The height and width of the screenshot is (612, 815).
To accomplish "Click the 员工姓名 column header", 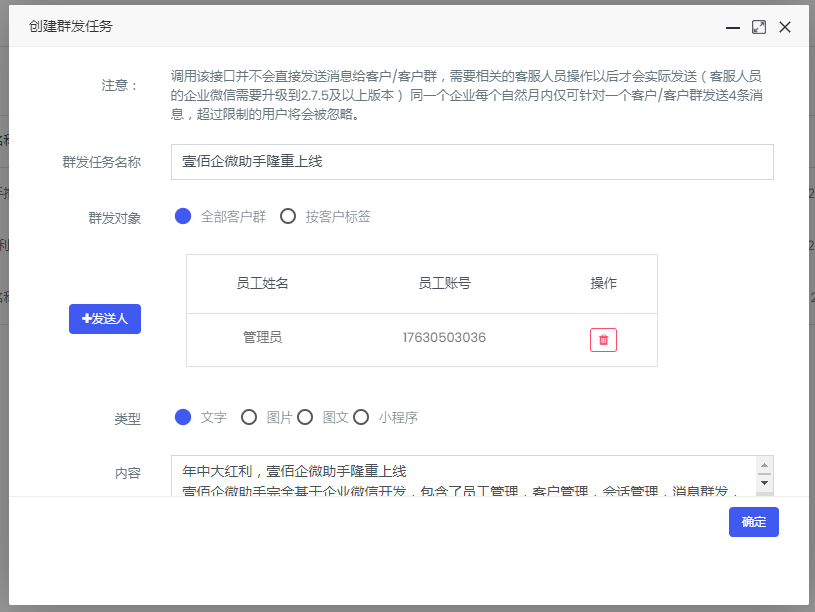I will tap(262, 283).
